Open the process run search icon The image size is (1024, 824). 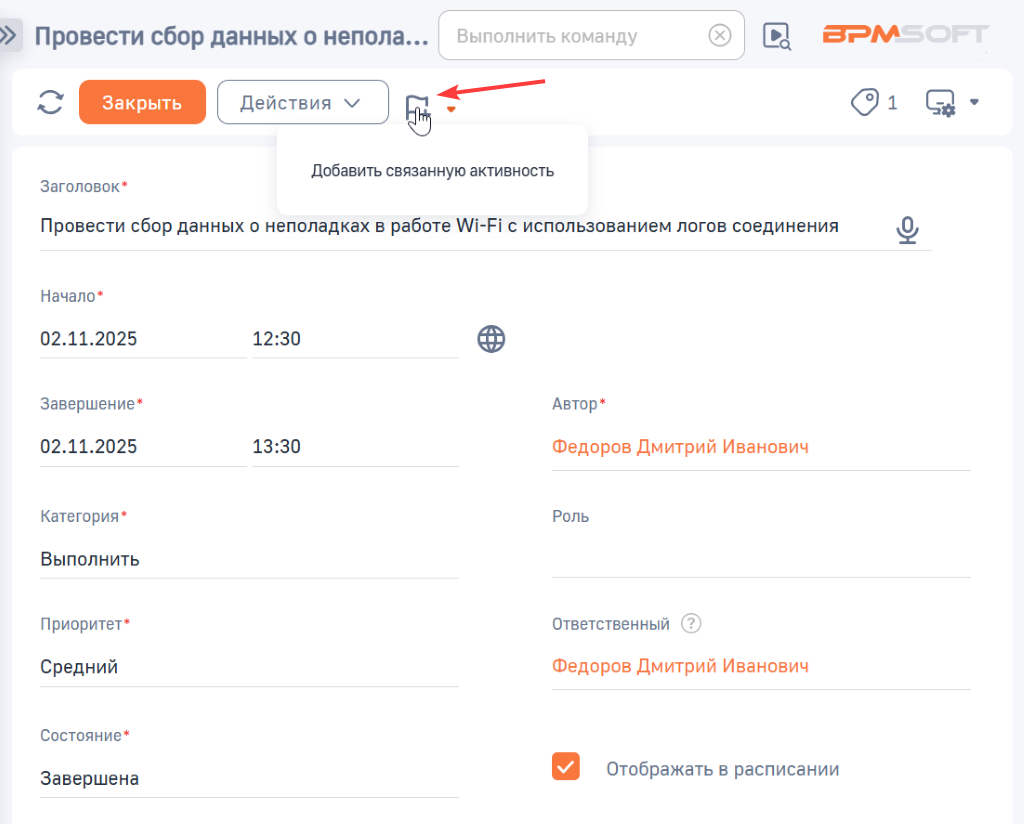click(x=776, y=36)
